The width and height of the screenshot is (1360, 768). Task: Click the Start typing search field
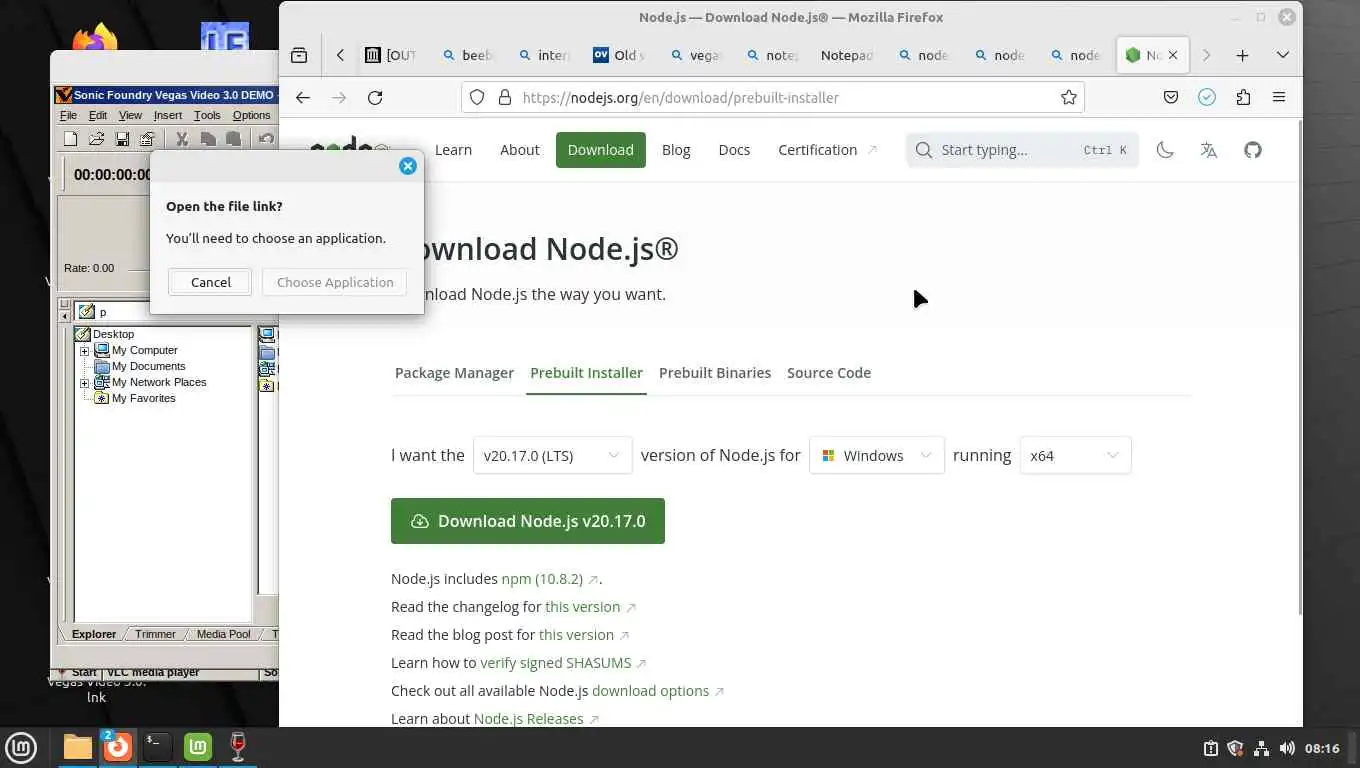(x=1022, y=150)
